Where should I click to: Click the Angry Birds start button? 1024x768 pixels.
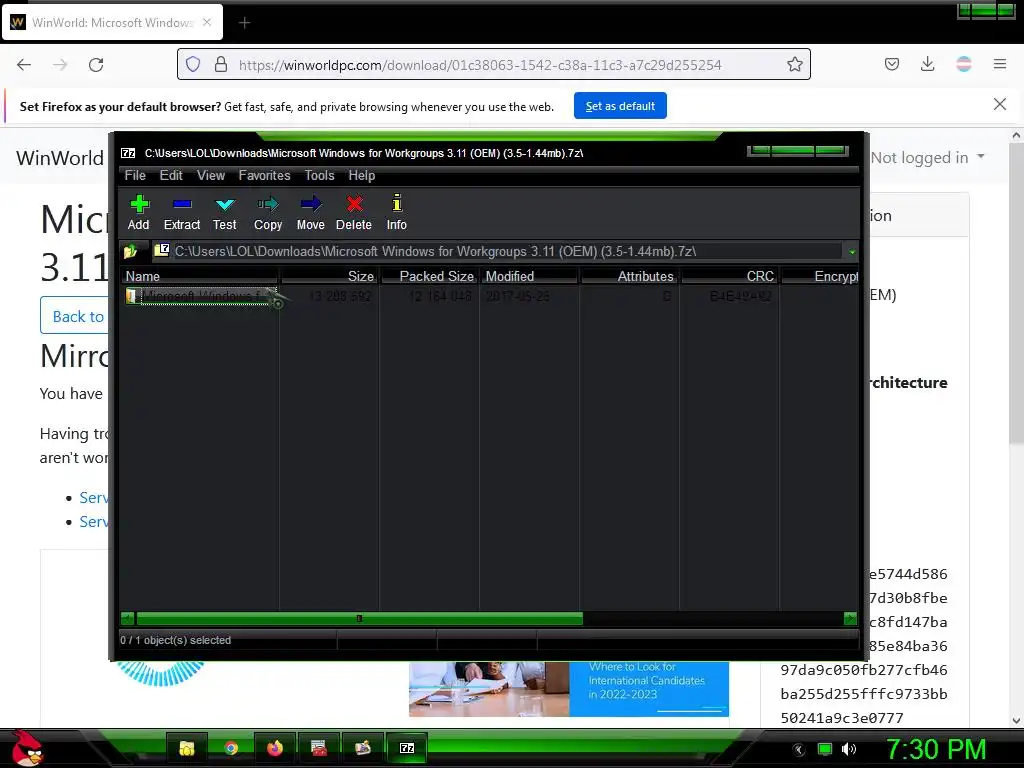pyautogui.click(x=27, y=748)
